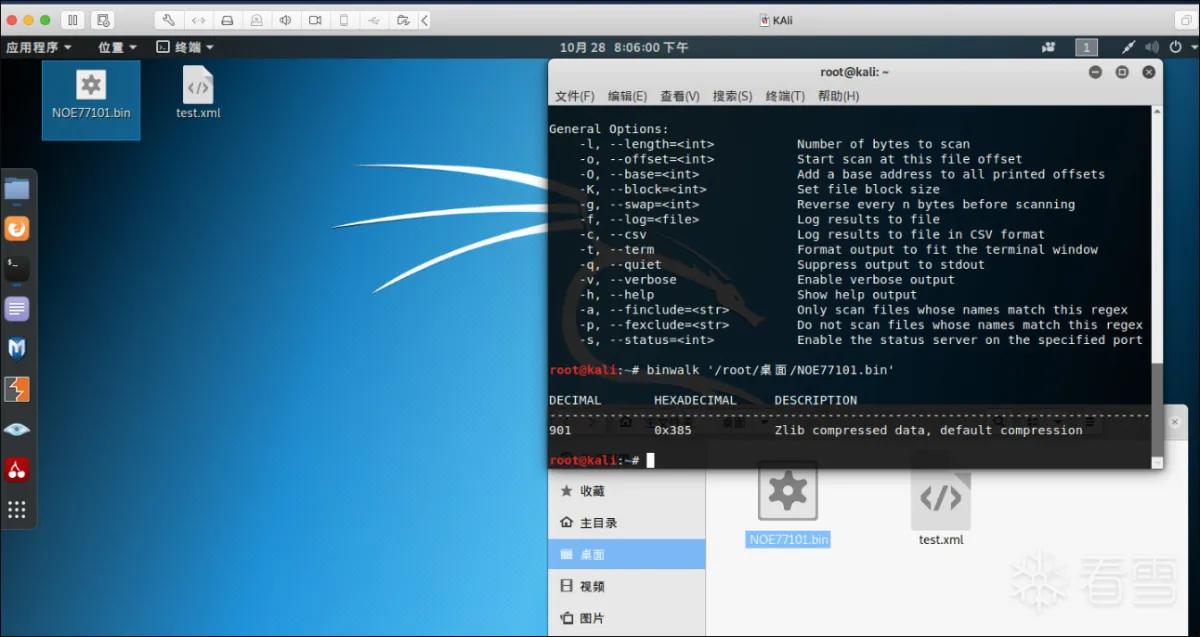Expand the 位置 places menu
The width and height of the screenshot is (1200, 637).
coord(117,47)
